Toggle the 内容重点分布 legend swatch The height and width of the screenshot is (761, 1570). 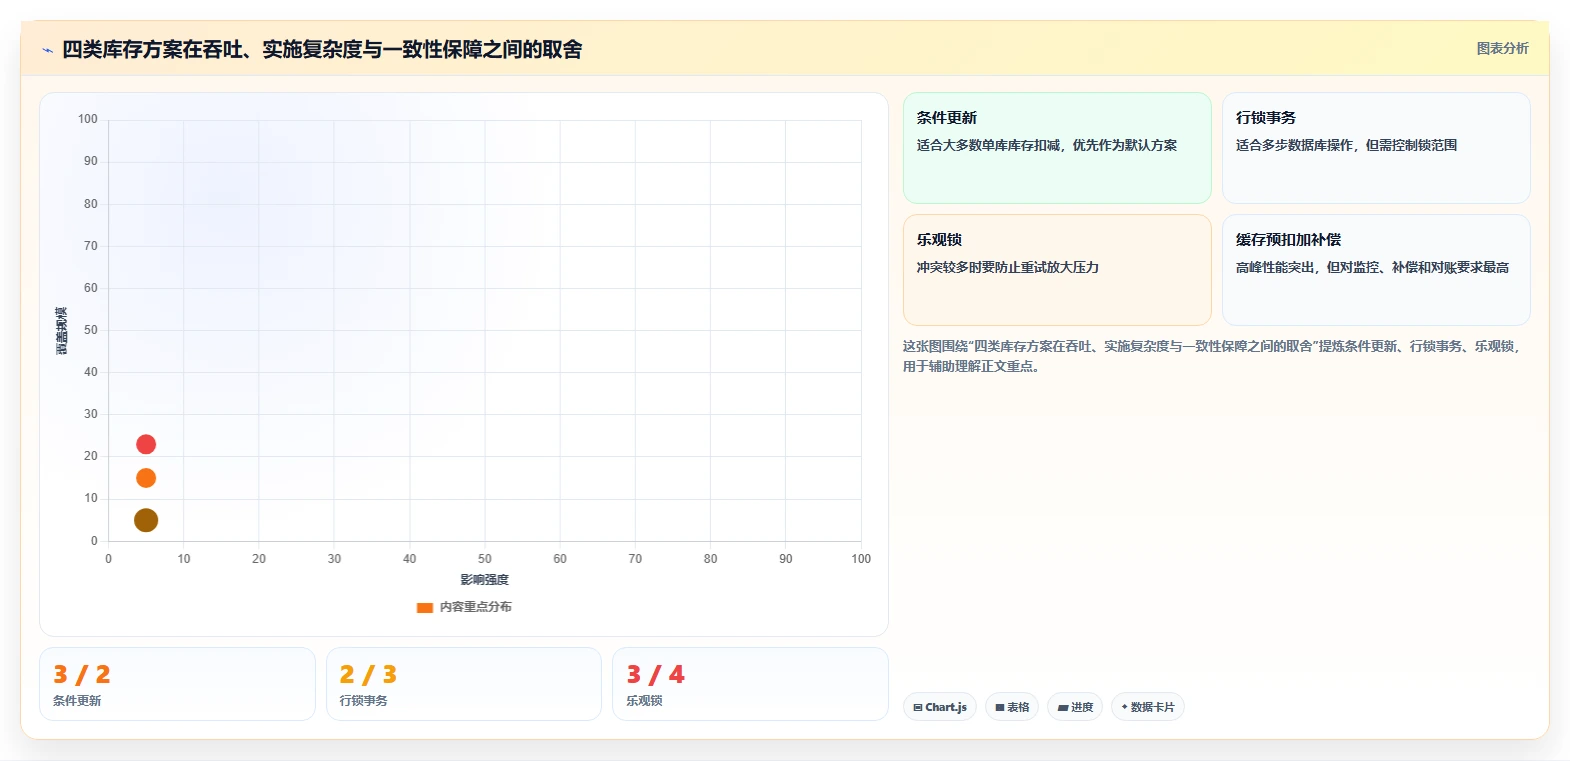[x=425, y=607]
